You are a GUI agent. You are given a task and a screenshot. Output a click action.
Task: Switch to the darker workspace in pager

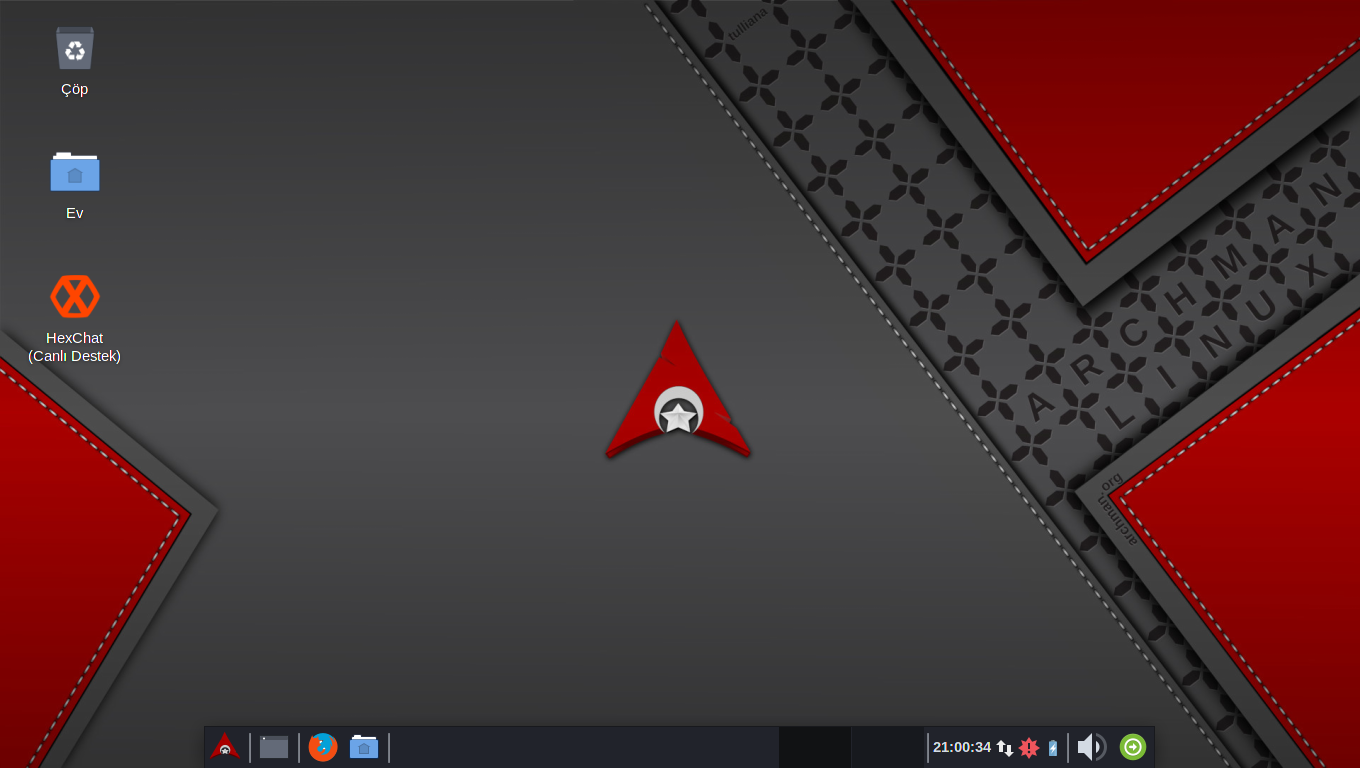[815, 747]
